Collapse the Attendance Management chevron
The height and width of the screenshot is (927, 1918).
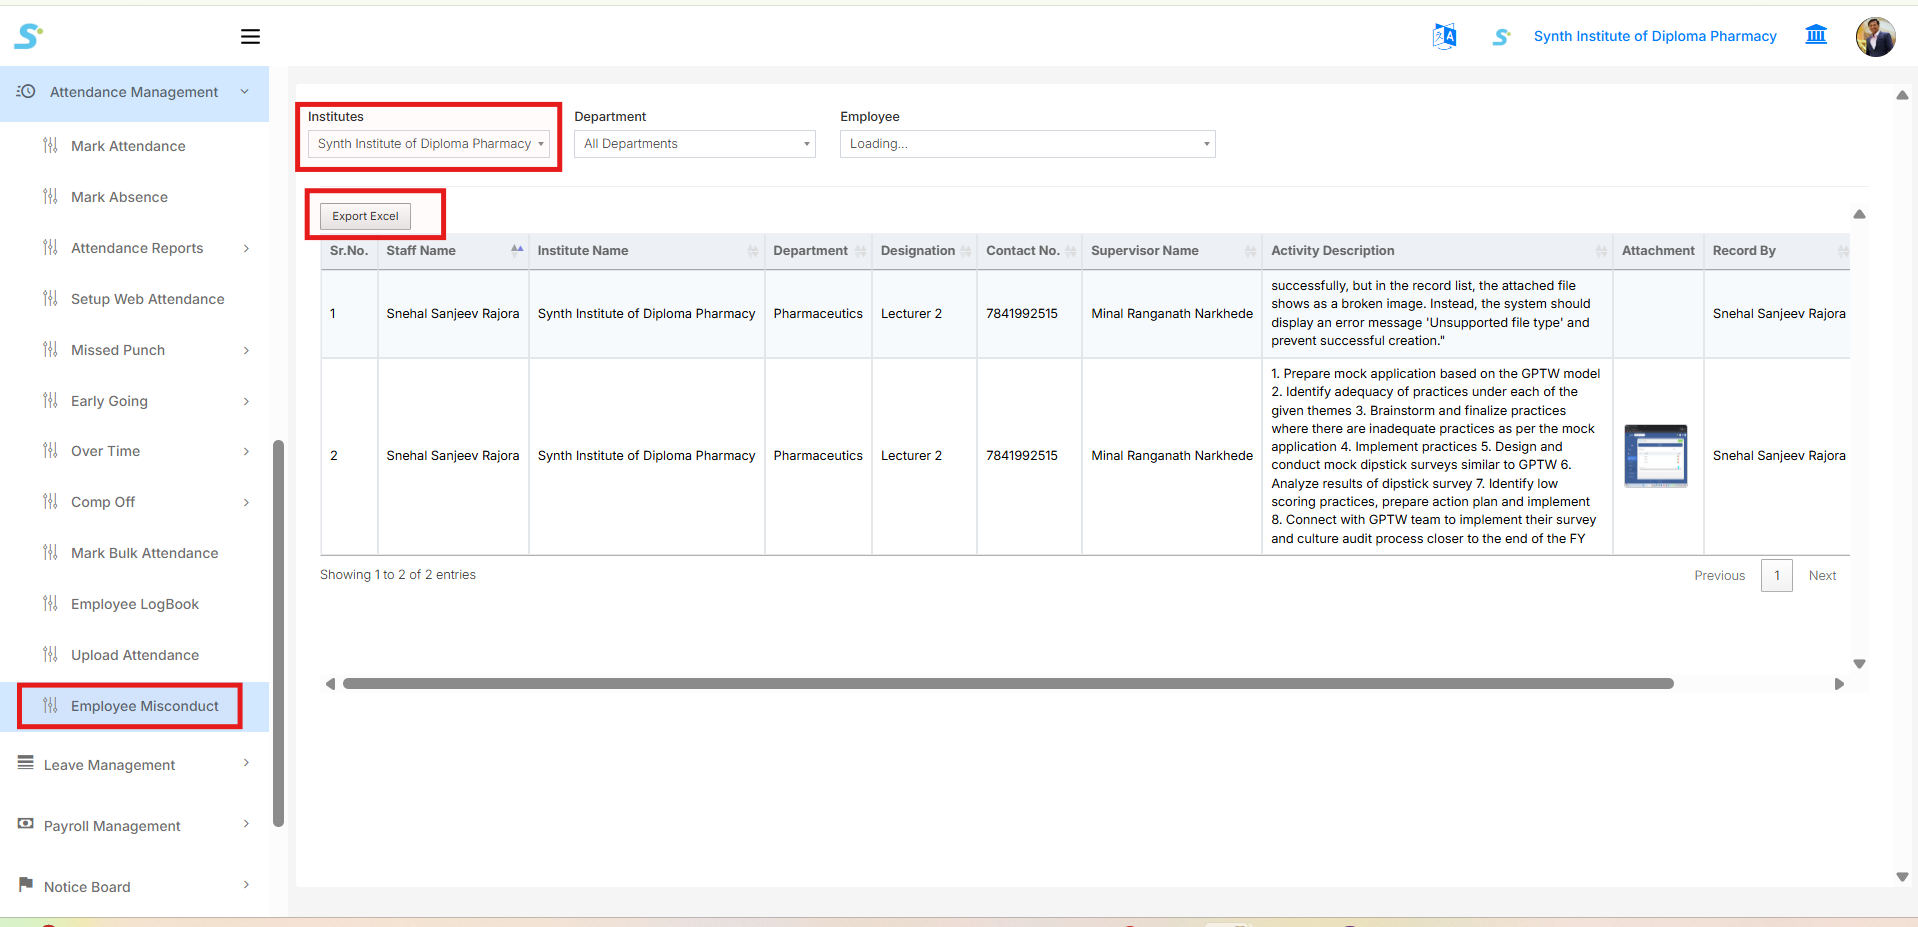[x=245, y=91]
